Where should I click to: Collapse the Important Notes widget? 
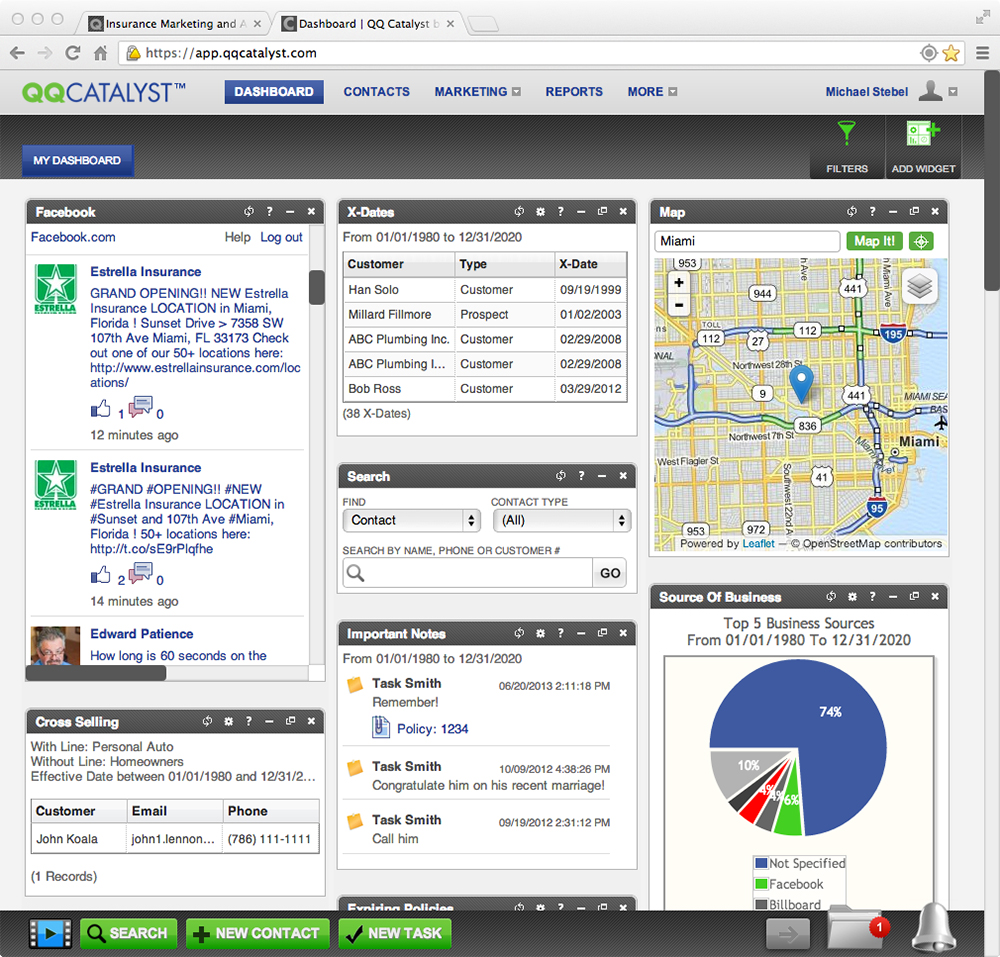pyautogui.click(x=581, y=633)
